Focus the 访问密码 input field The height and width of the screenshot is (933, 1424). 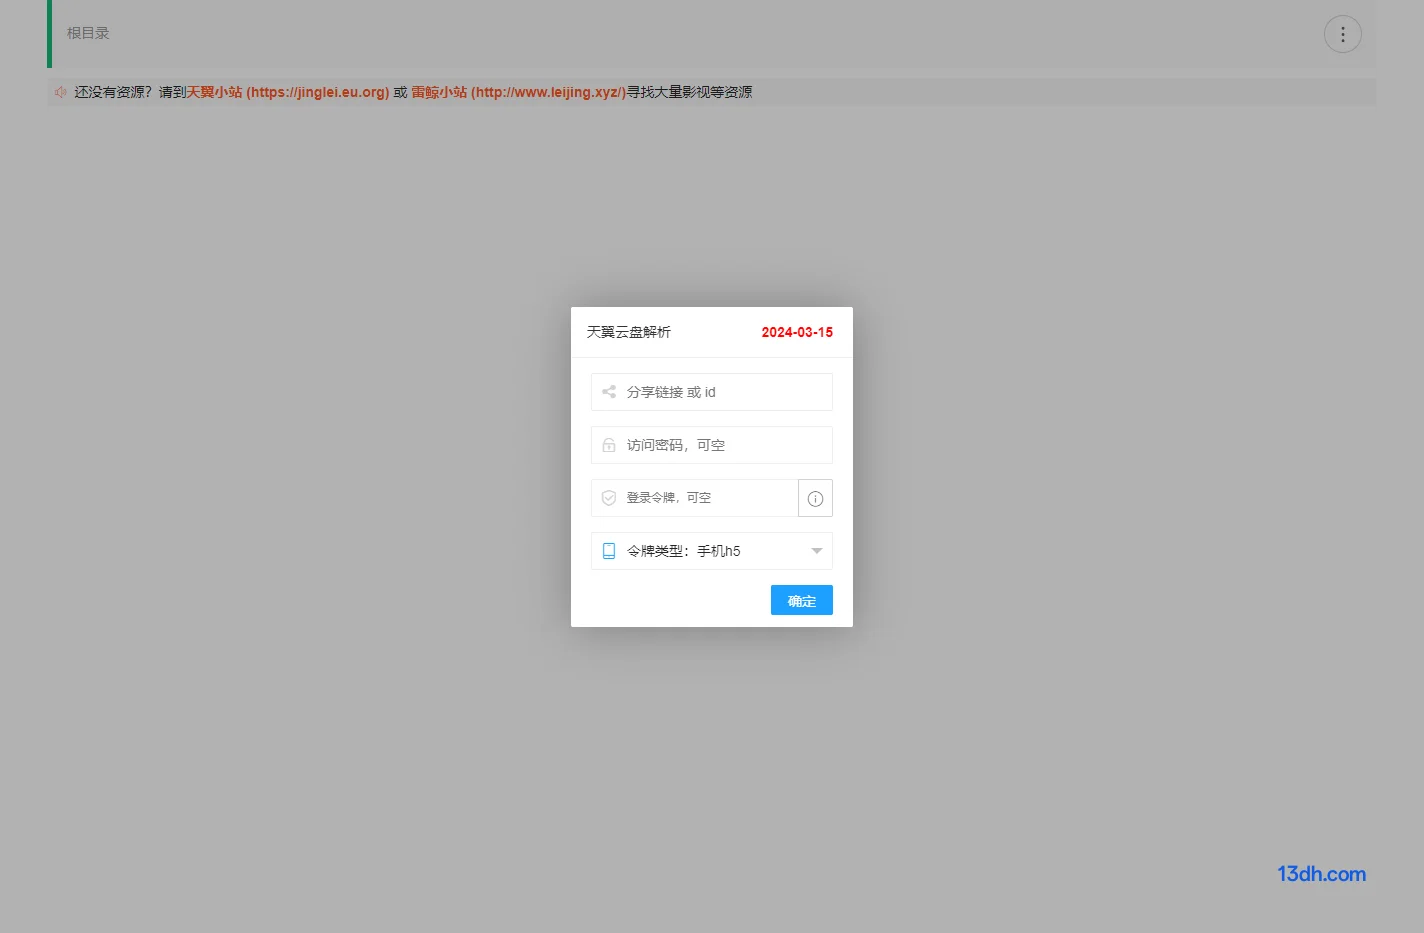[711, 445]
